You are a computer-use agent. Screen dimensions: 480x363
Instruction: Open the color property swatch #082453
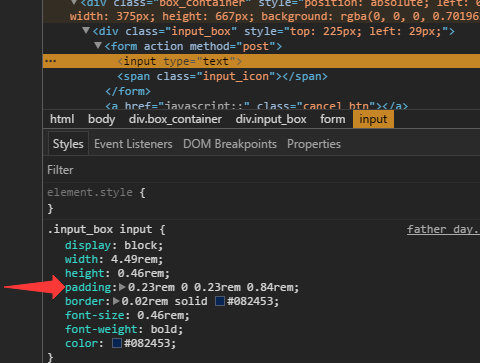(117, 343)
